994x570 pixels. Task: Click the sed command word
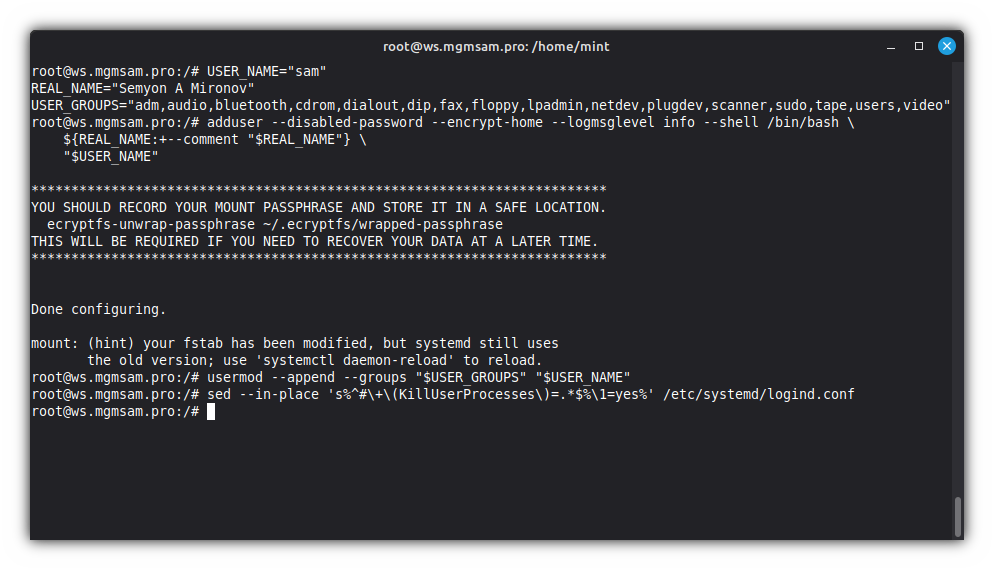218,394
